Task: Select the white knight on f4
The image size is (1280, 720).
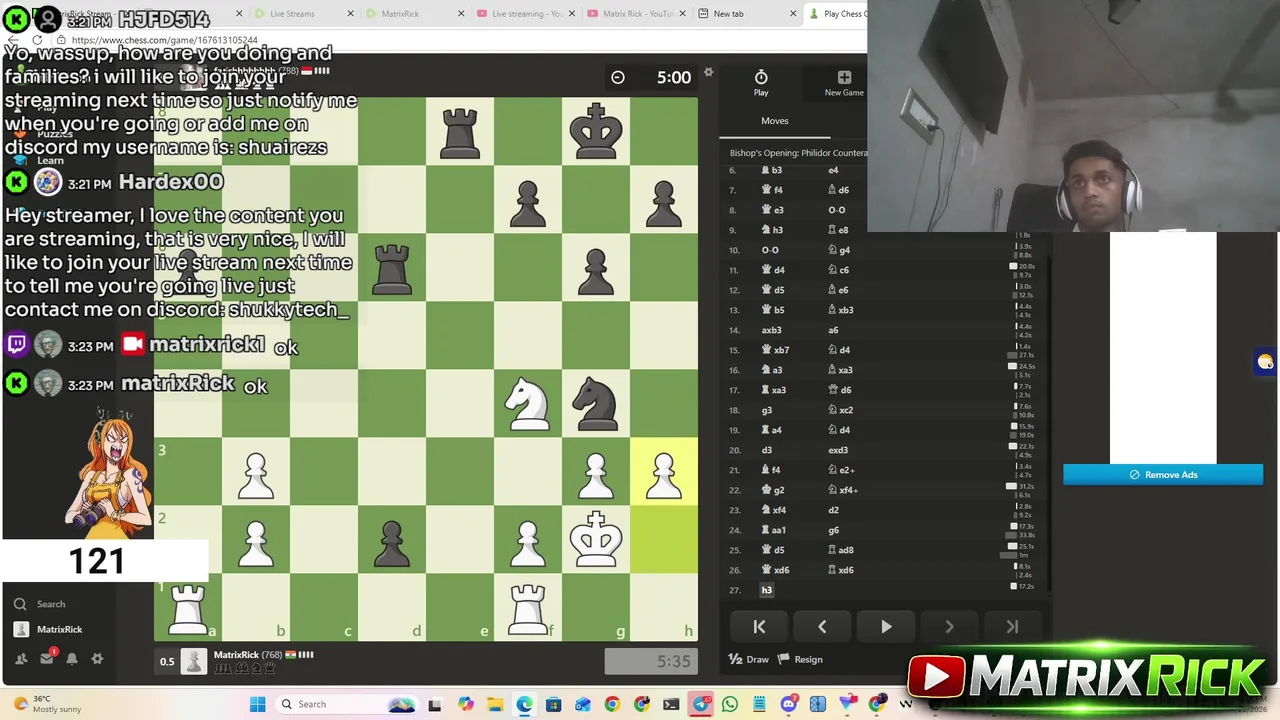Action: (528, 404)
